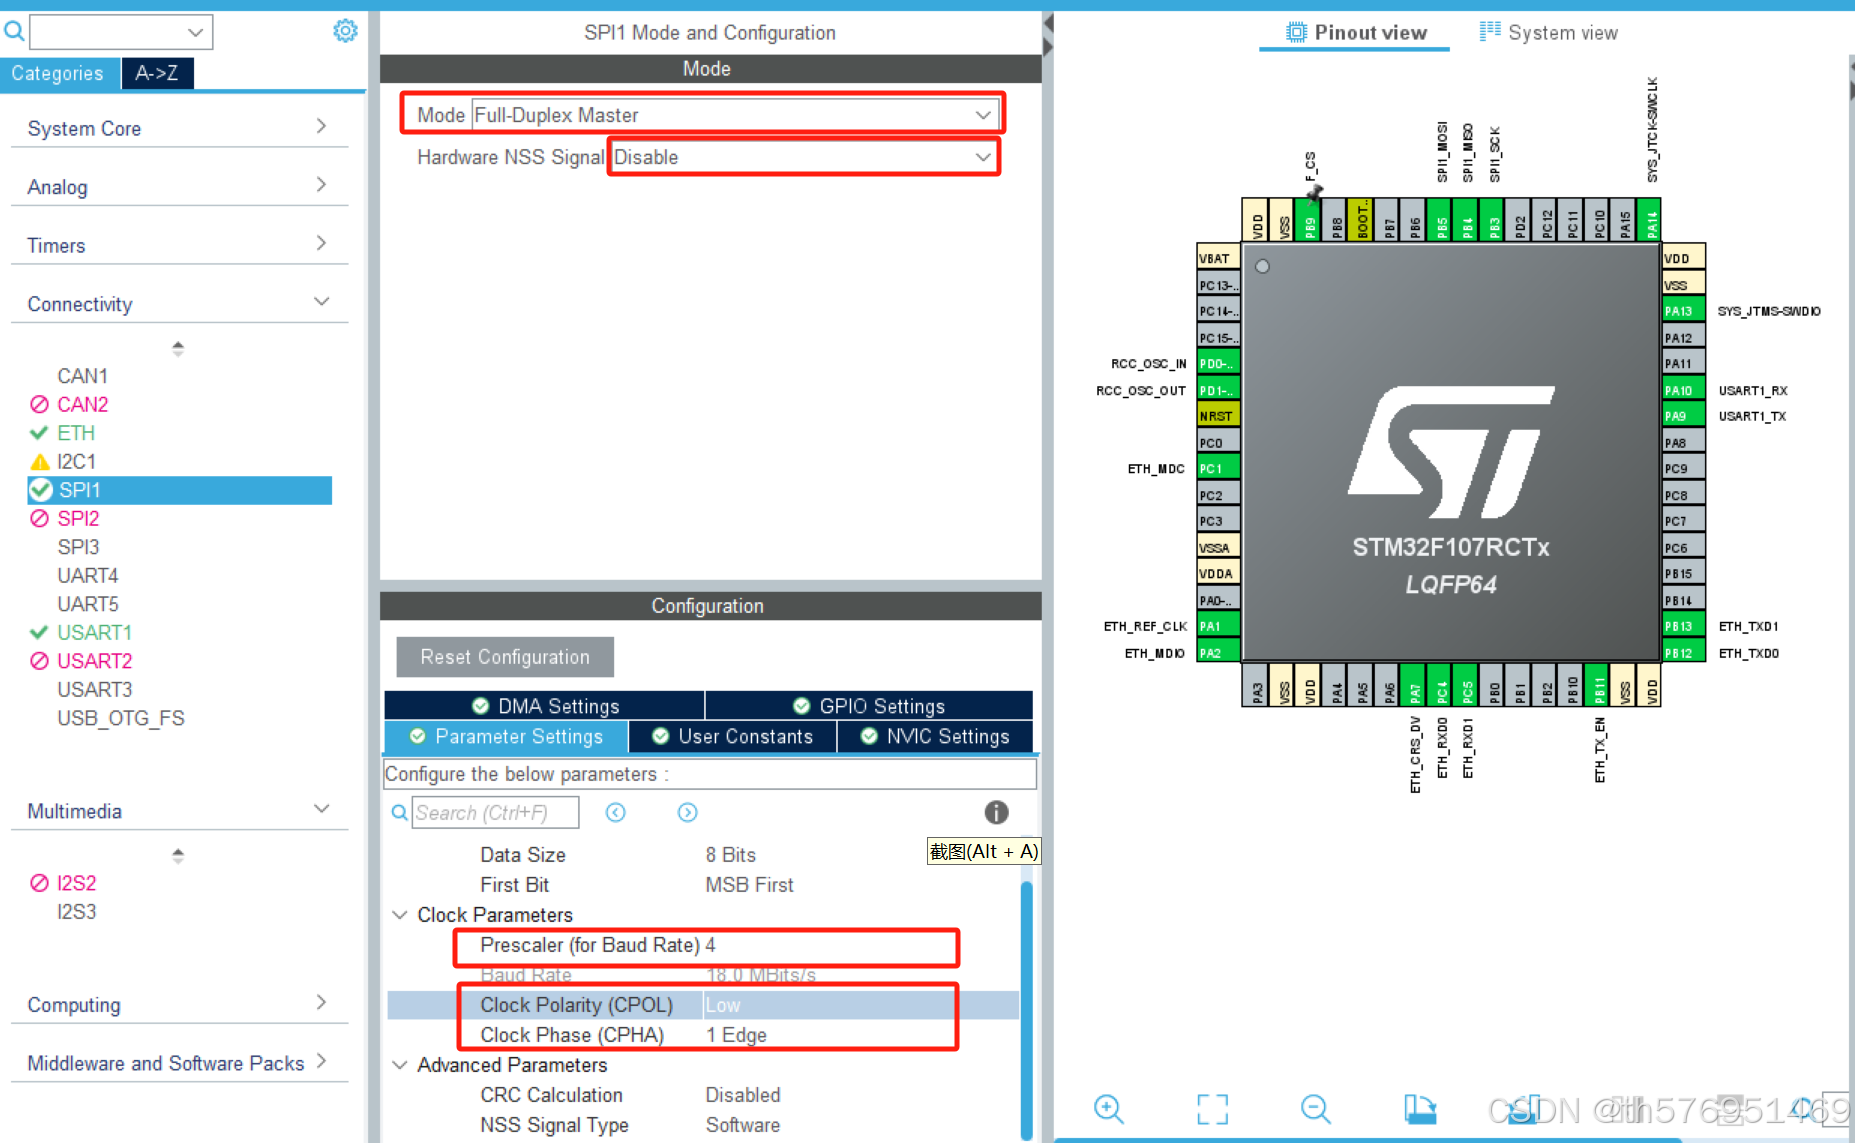Viewport: 1855px width, 1143px height.
Task: Expand the Timers category
Action: coord(321,241)
